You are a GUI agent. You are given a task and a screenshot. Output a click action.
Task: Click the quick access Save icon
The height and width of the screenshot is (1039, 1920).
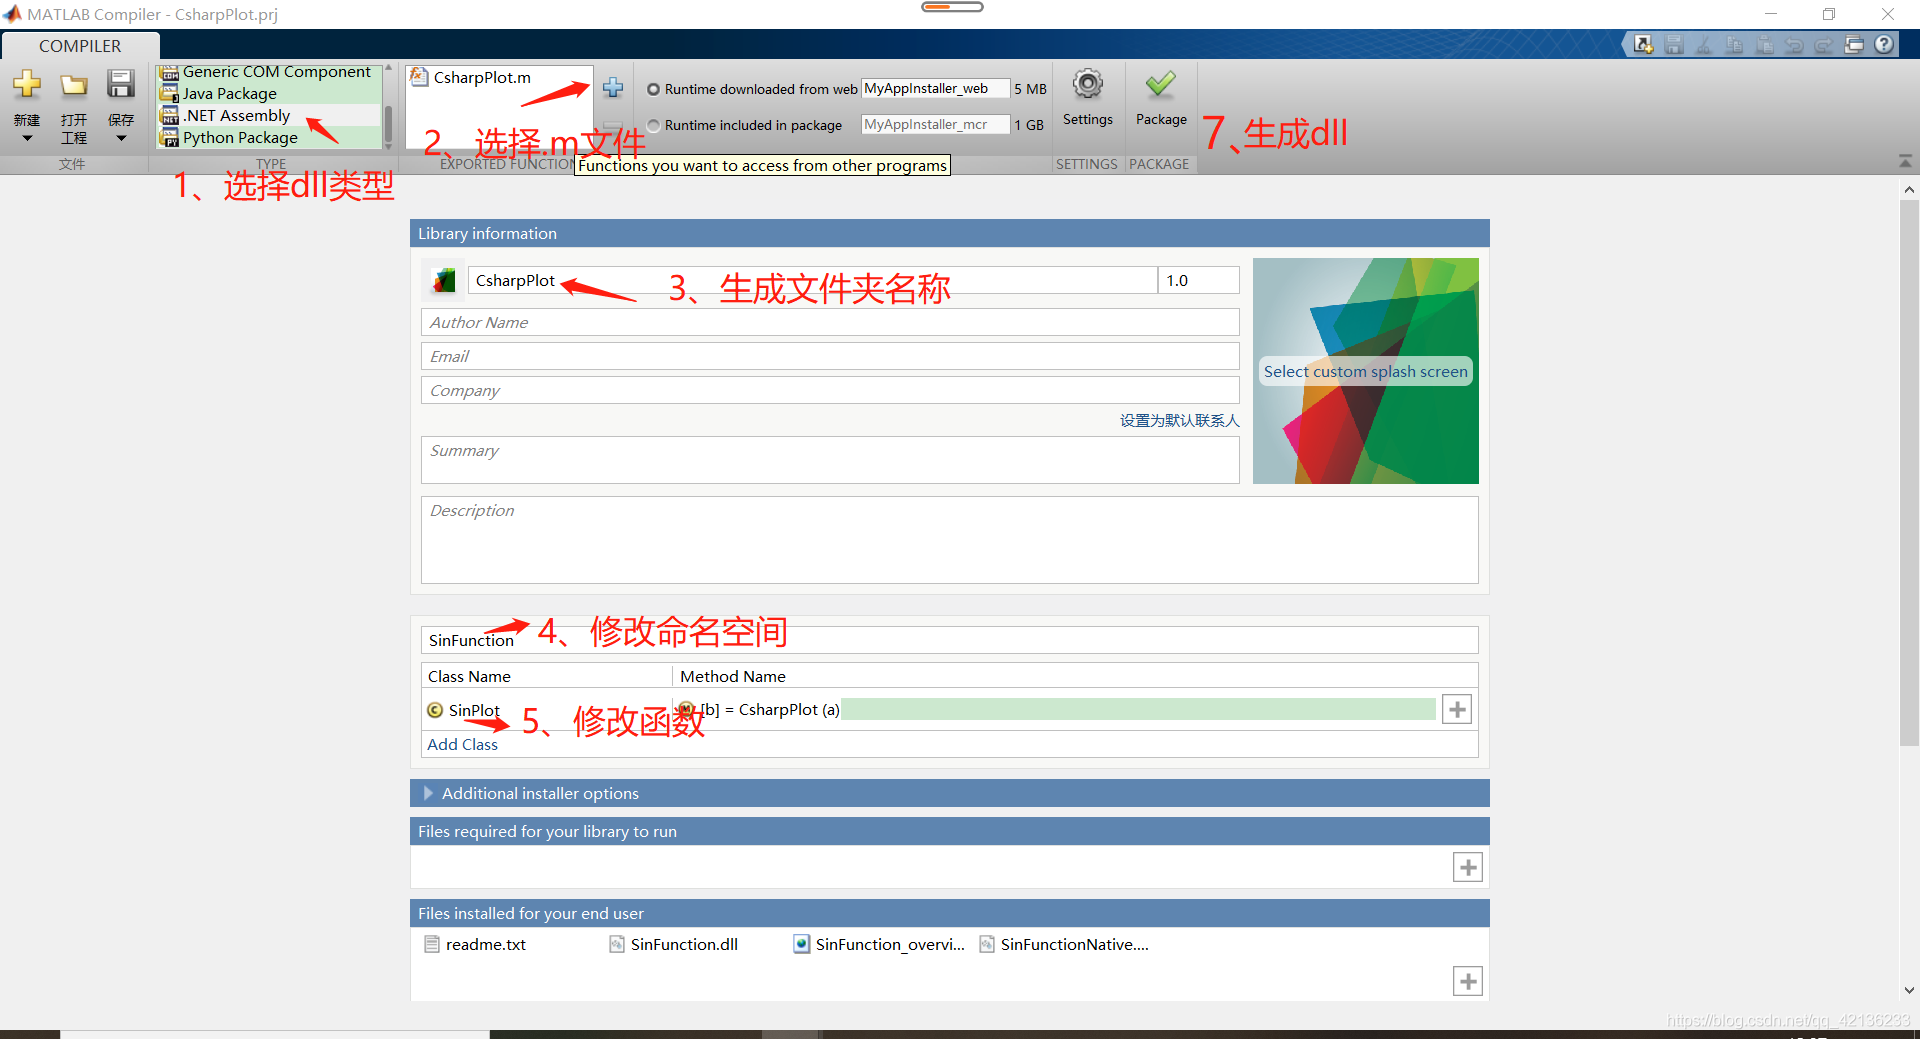point(1674,45)
